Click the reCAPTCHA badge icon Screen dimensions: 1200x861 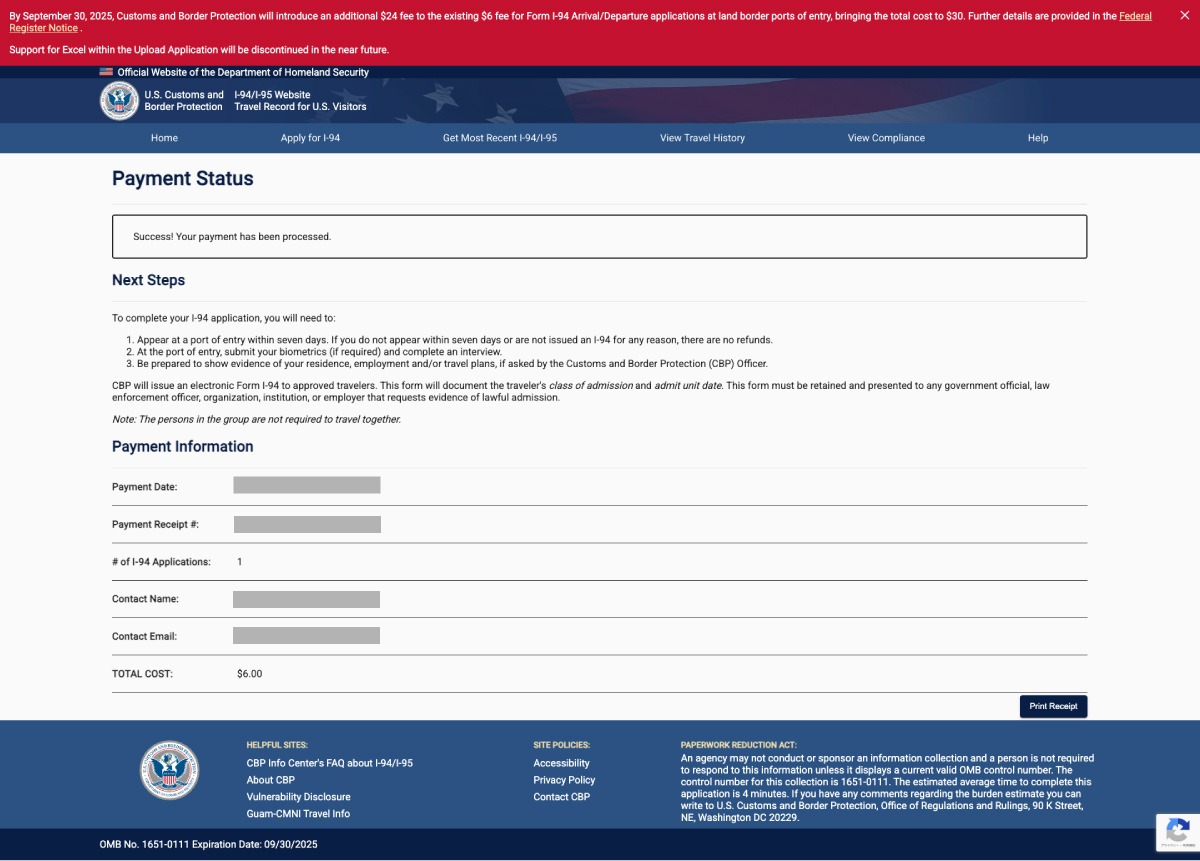tap(1177, 832)
